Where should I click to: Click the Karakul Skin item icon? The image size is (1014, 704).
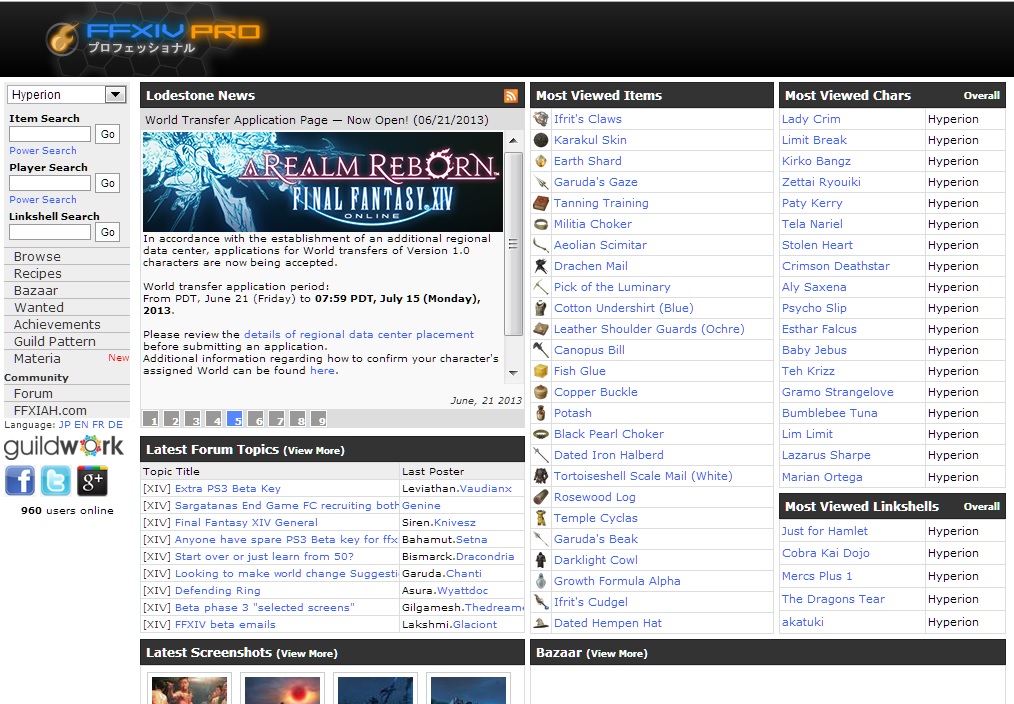(541, 140)
